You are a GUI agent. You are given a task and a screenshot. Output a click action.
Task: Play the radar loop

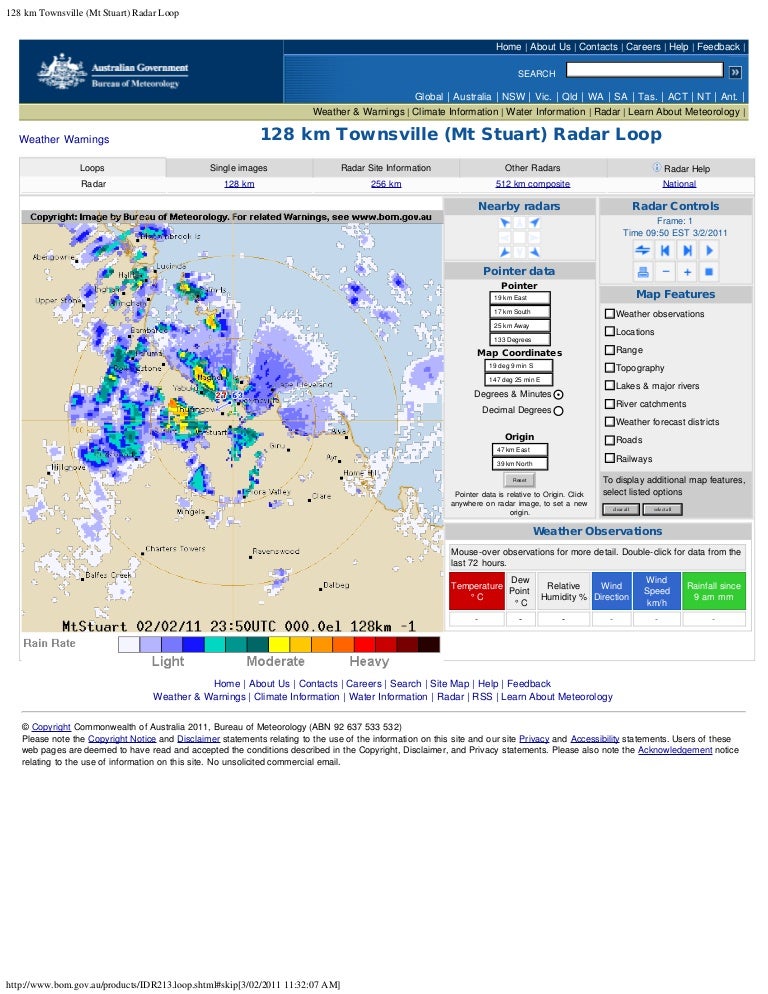point(710,250)
